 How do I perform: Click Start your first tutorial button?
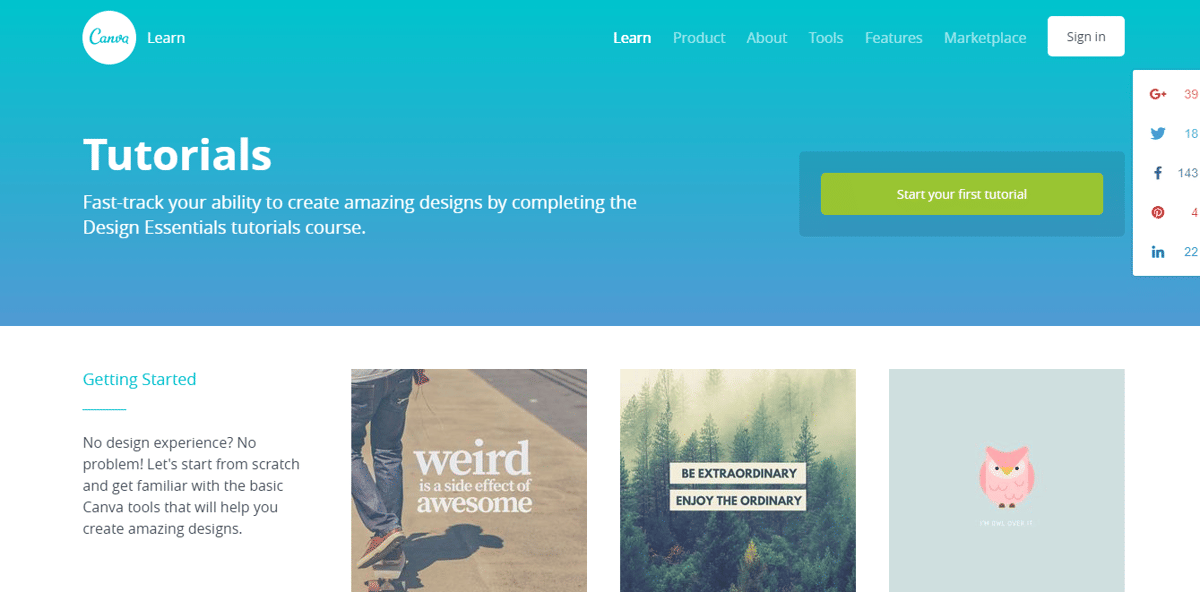[x=962, y=194]
